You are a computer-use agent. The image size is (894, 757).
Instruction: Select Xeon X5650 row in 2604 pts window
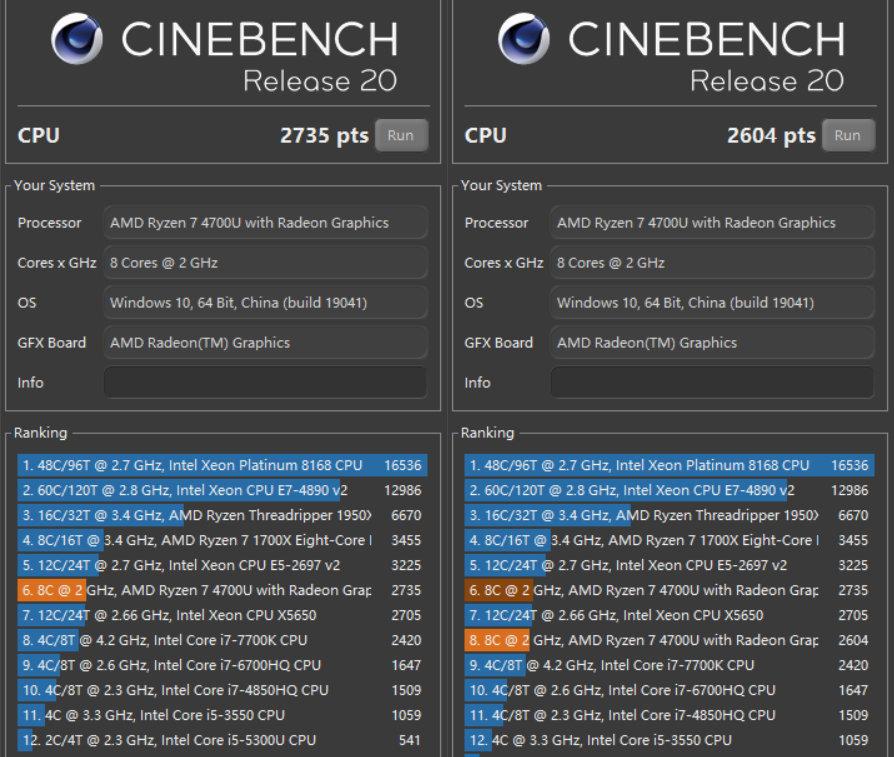tap(669, 615)
